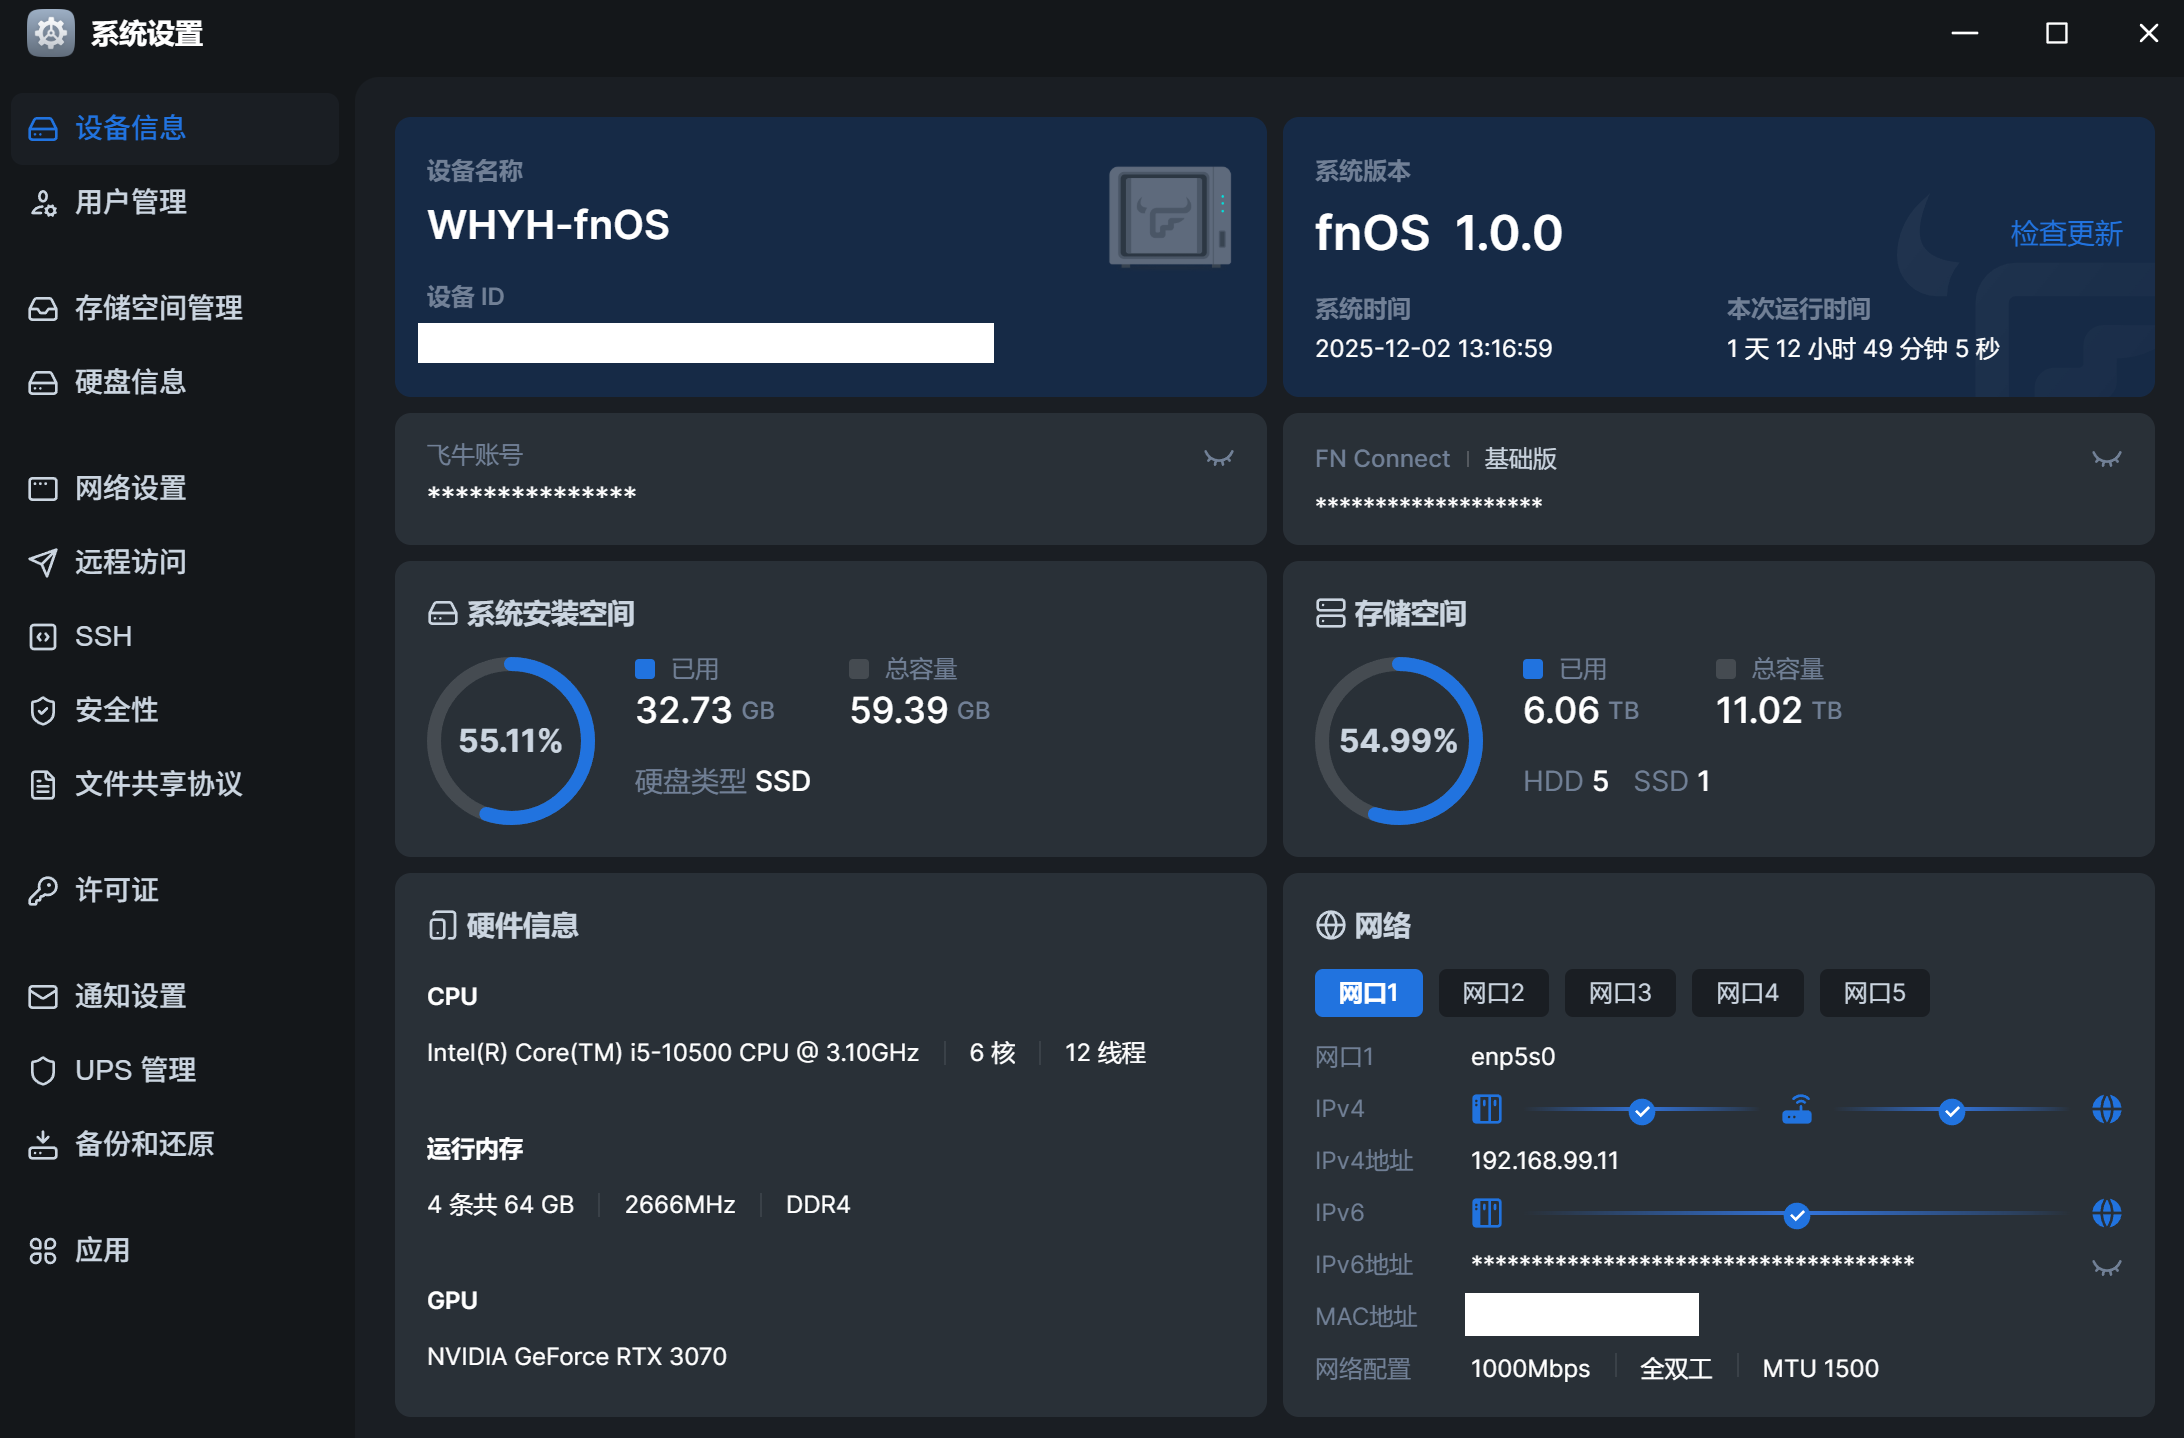Click the IPv4 router status icon

[1797, 1109]
